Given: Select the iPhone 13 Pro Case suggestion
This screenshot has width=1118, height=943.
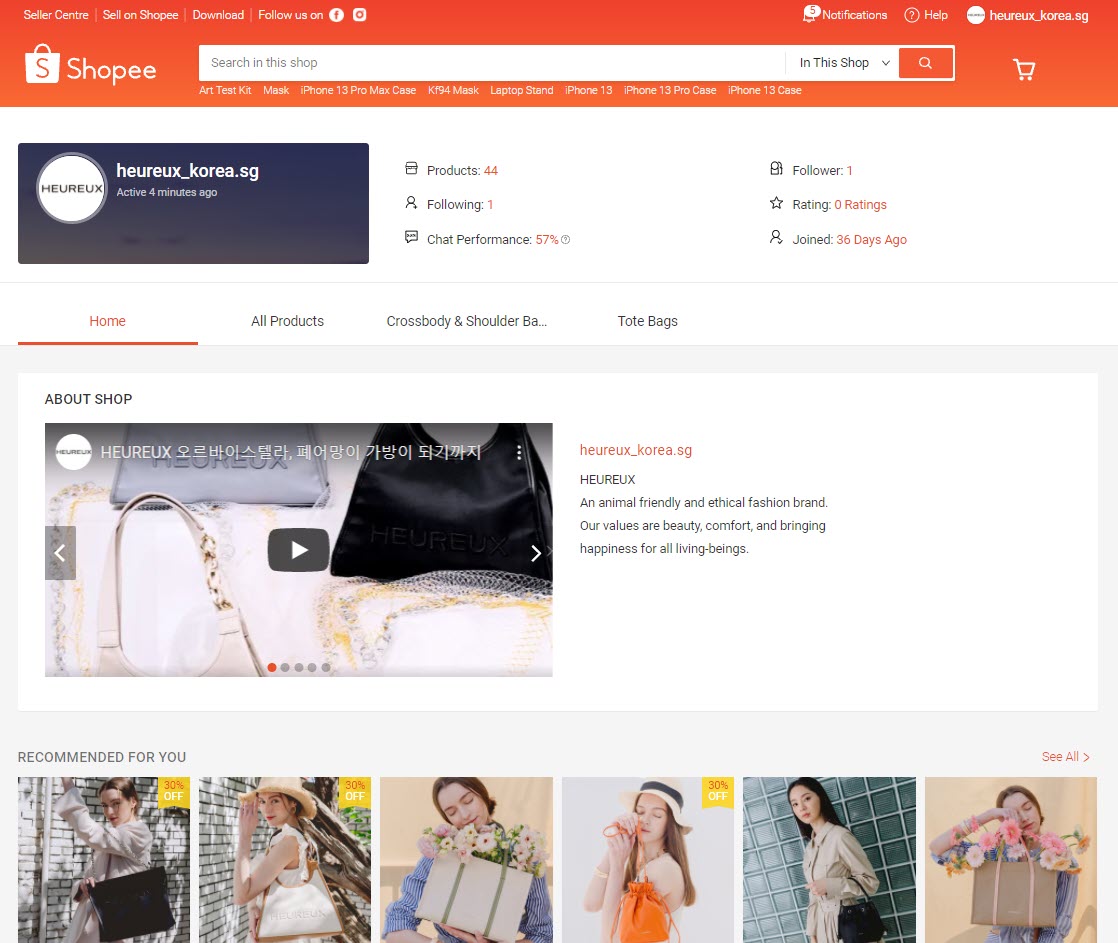Looking at the screenshot, I should point(670,91).
